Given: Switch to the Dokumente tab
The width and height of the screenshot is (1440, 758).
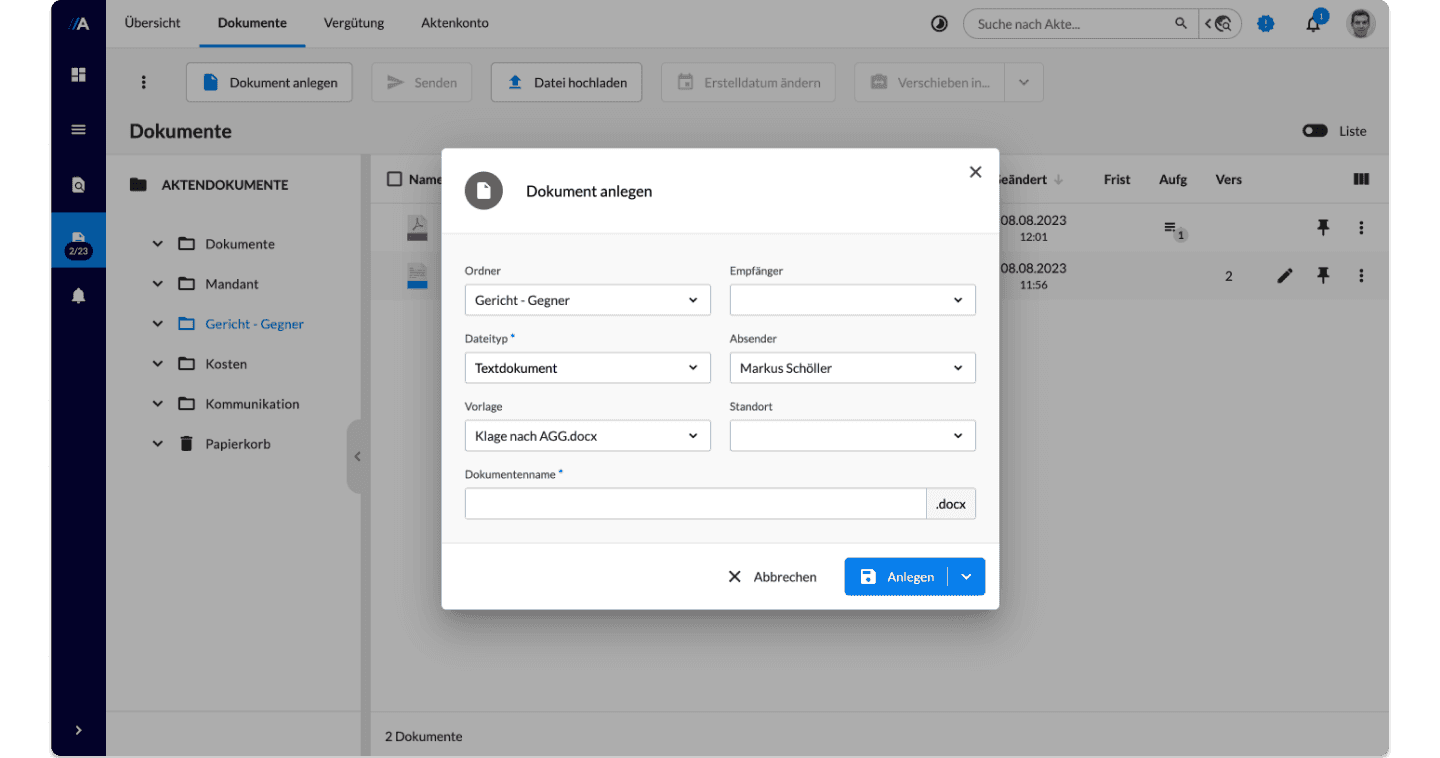Looking at the screenshot, I should point(252,23).
